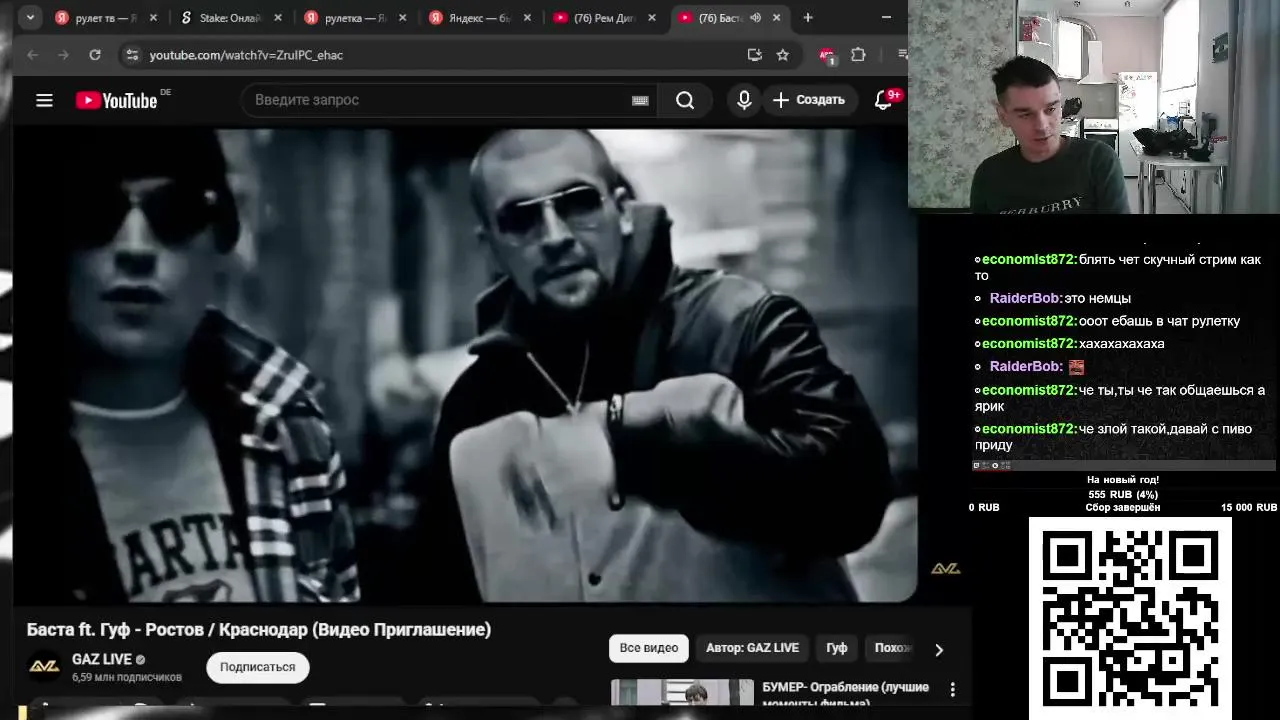Select the 'Все видео' filter chip
1280x720 pixels.
649,648
